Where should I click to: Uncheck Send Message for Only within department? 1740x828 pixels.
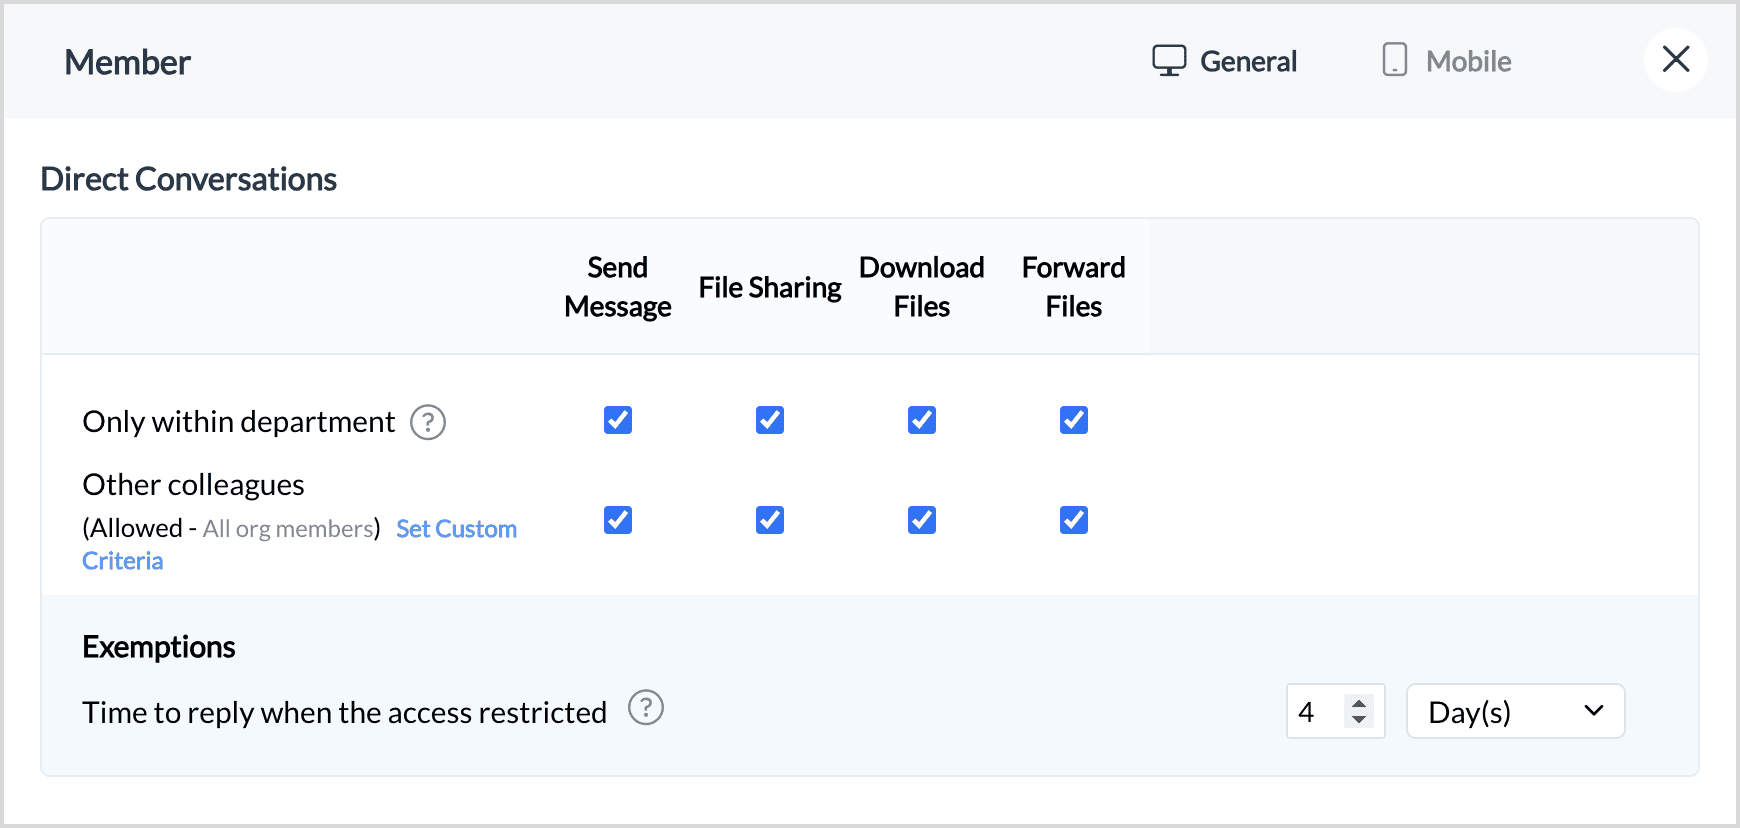pos(618,420)
